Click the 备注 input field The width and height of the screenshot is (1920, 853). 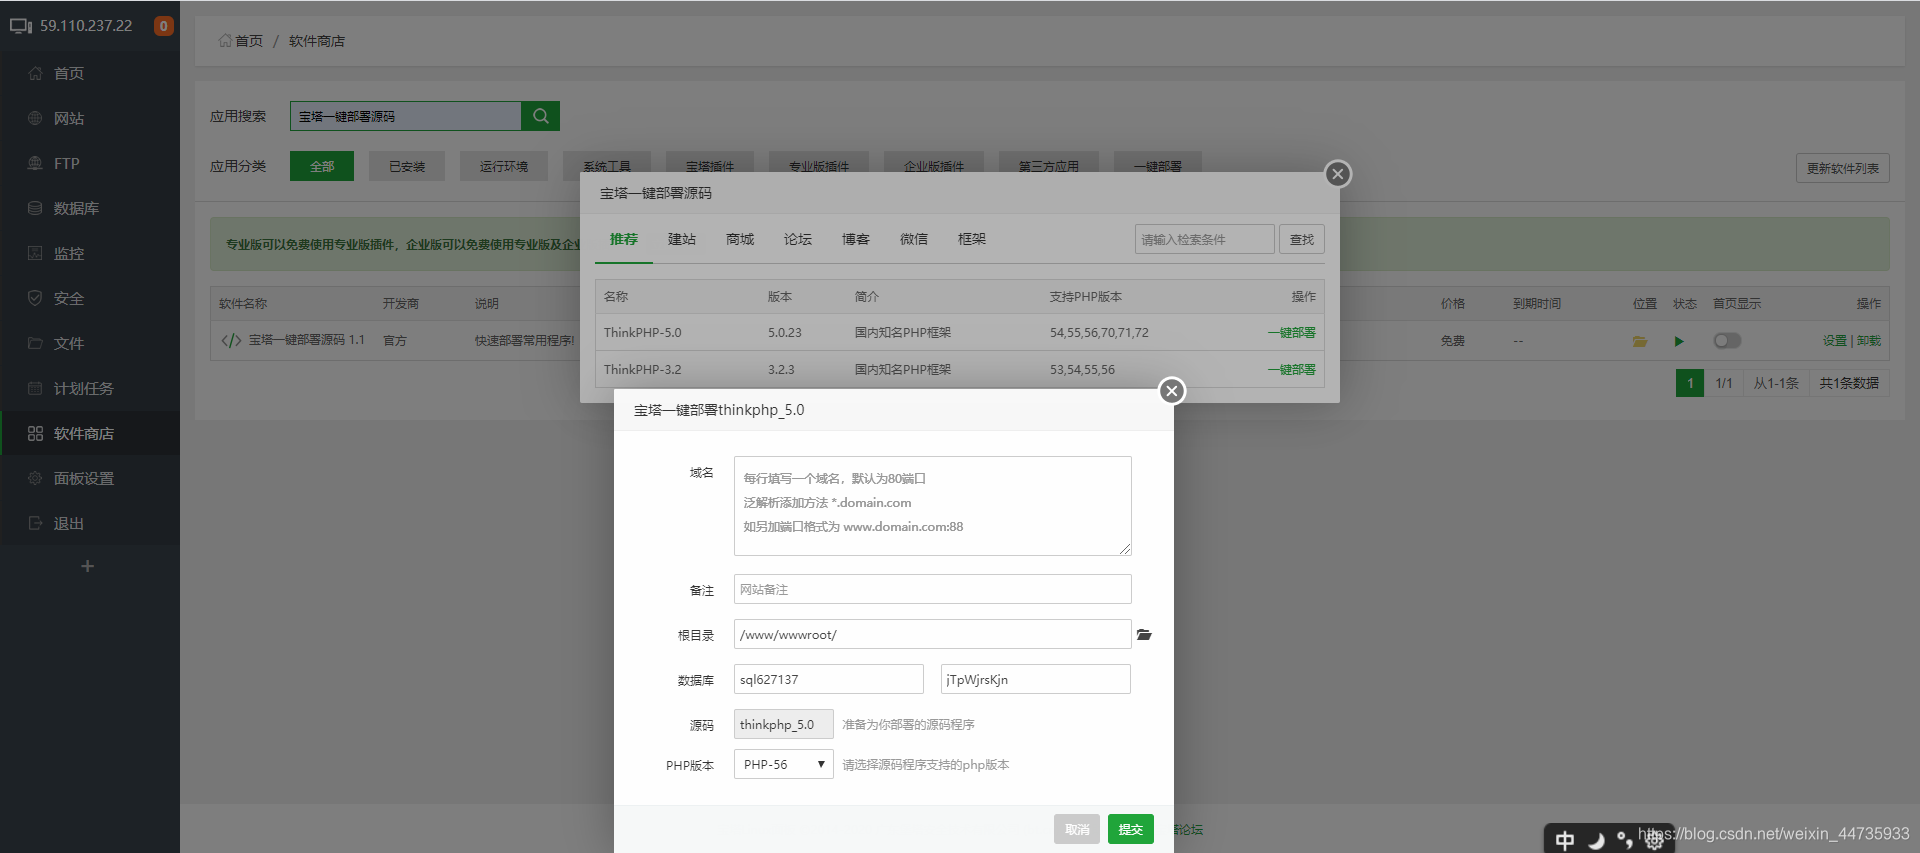(933, 589)
